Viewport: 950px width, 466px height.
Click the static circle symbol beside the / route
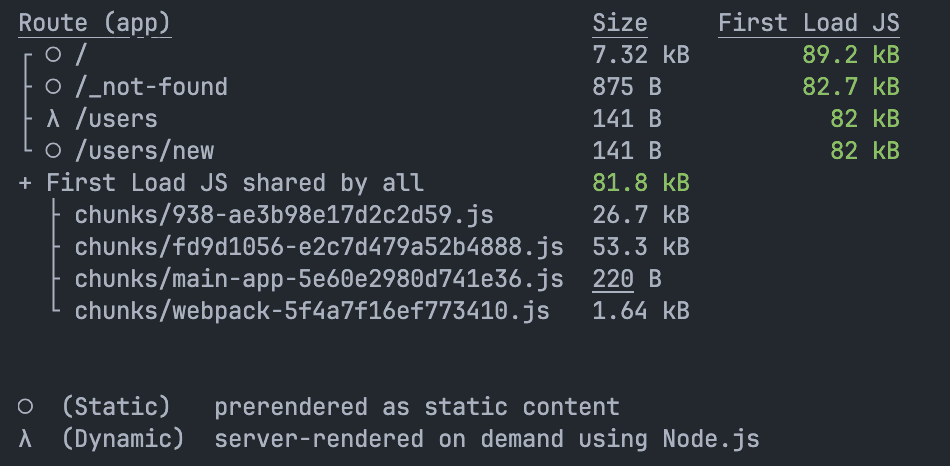(x=53, y=55)
